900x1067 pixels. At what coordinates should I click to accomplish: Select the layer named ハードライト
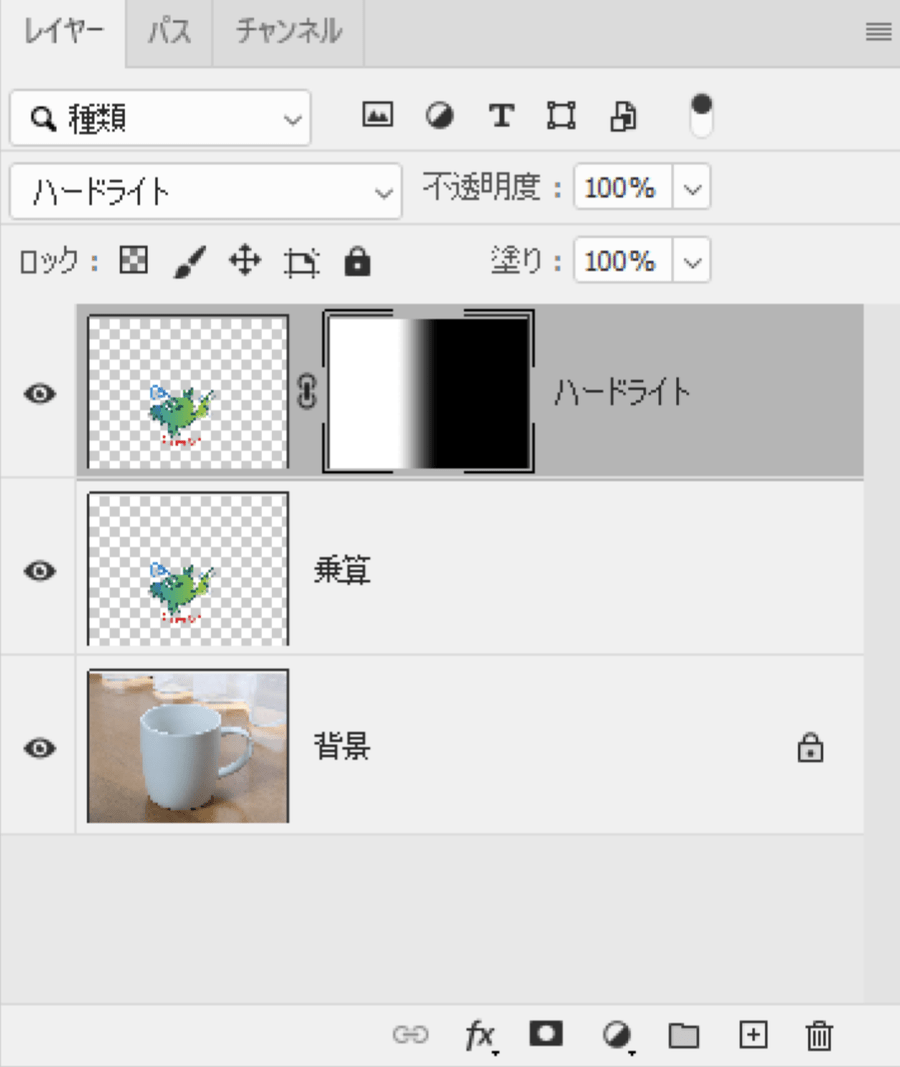pyautogui.click(x=622, y=392)
